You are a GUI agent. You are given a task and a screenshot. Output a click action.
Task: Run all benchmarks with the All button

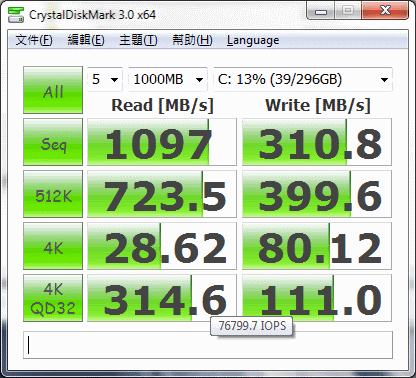coord(53,90)
